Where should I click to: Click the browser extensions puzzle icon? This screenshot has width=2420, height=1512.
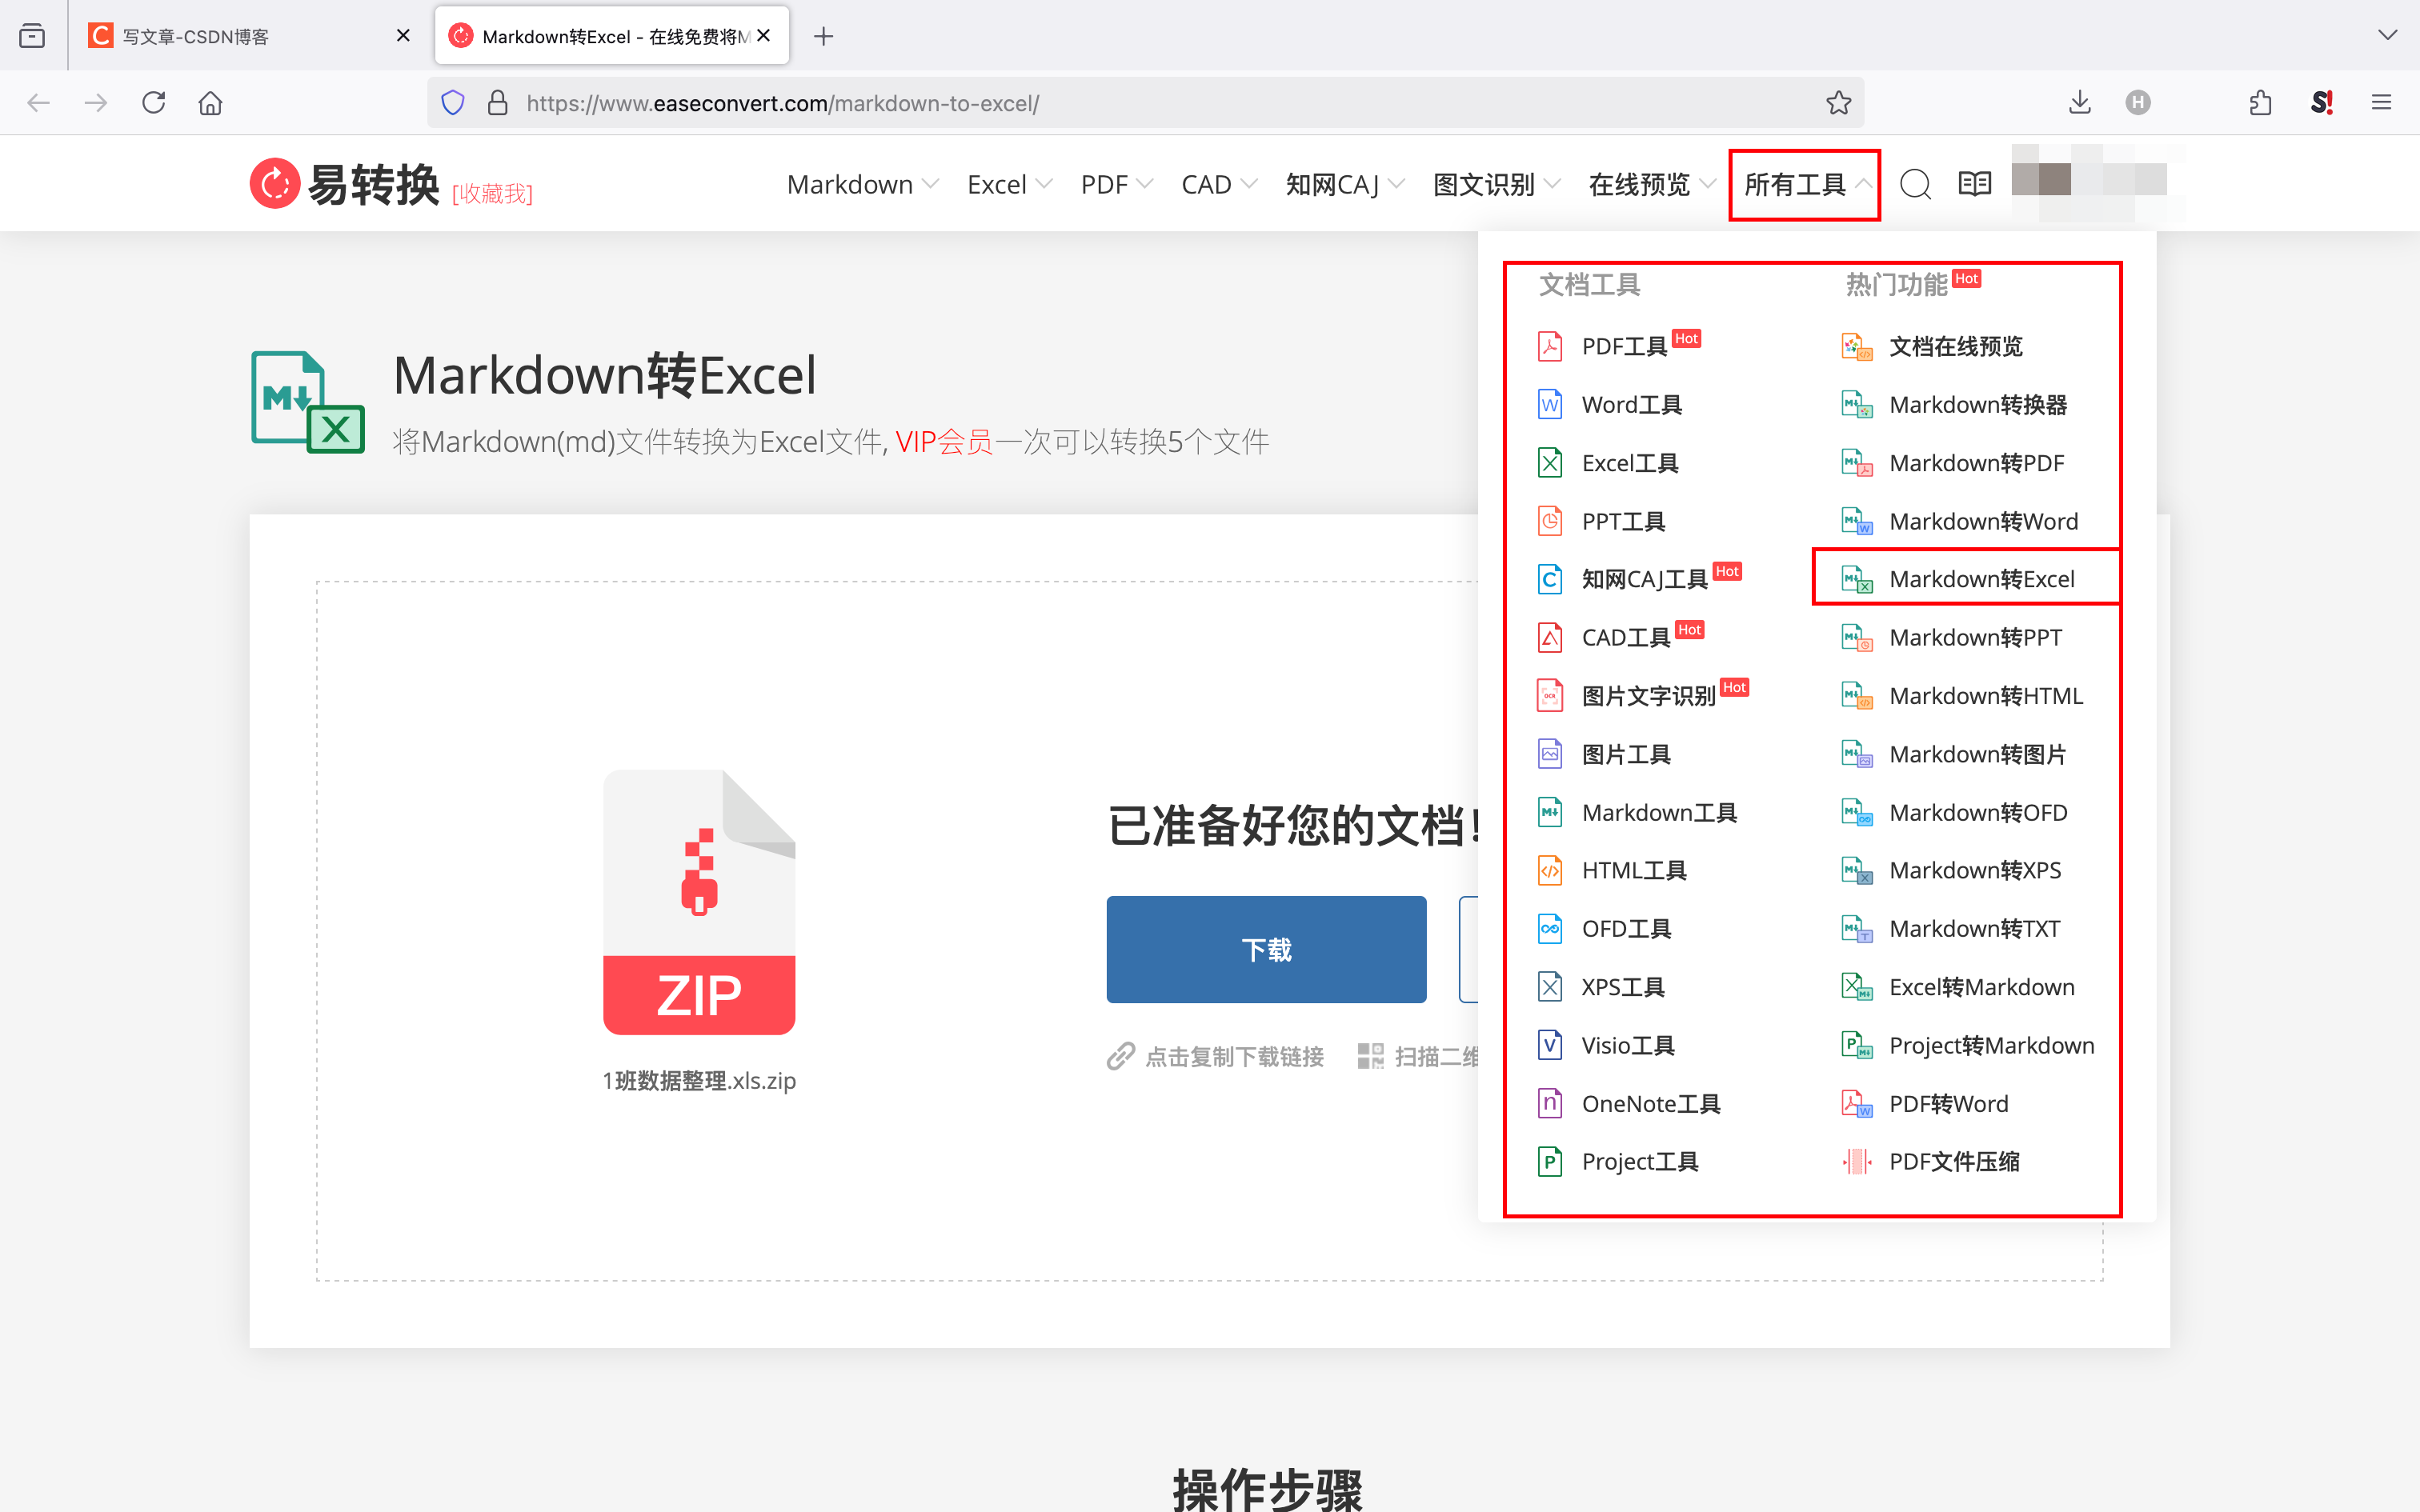coord(2260,103)
